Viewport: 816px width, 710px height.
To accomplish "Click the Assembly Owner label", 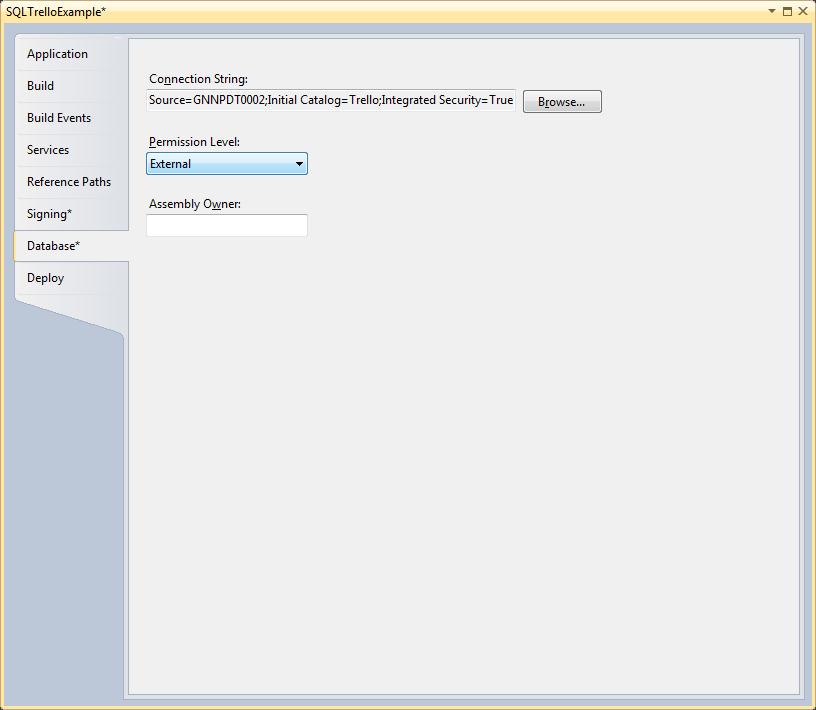I will [195, 204].
